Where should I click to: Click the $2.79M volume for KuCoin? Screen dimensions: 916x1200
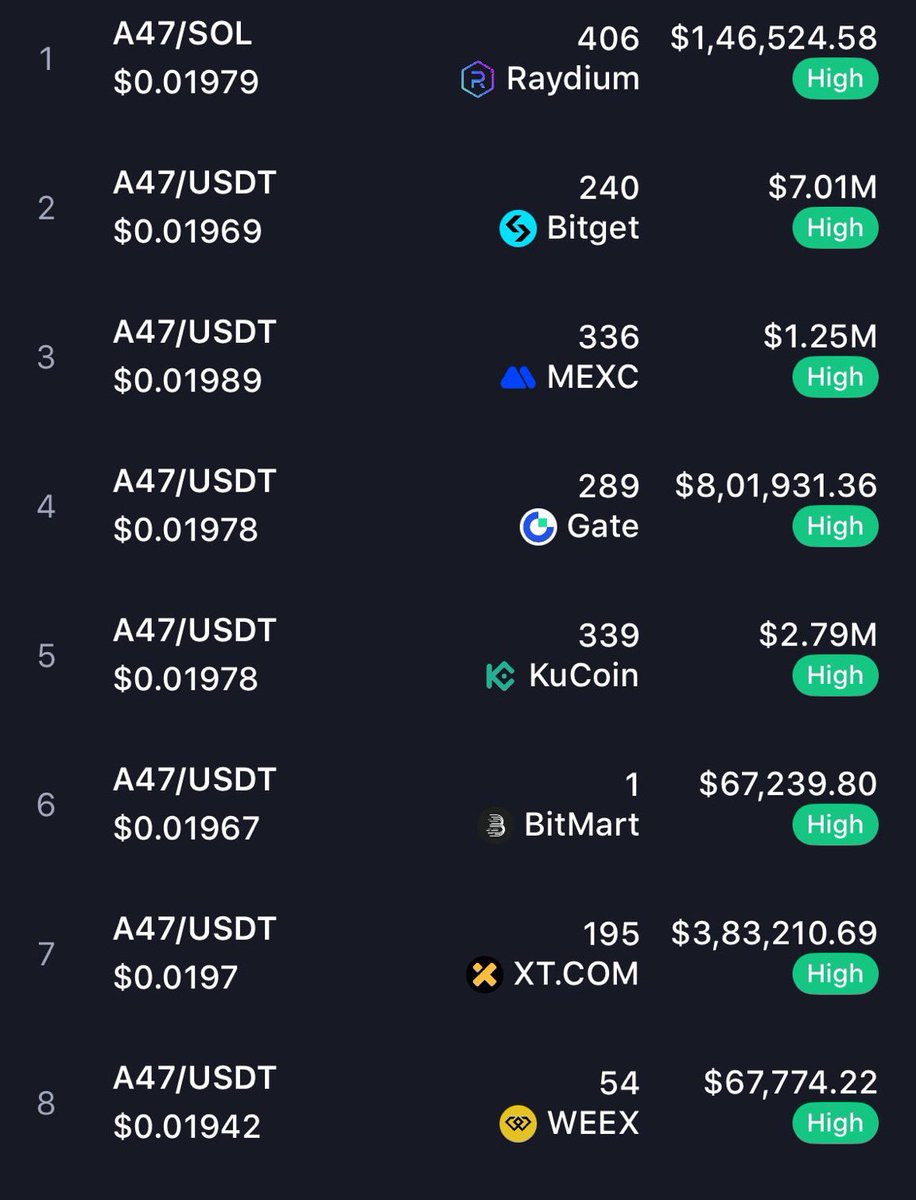click(x=818, y=635)
